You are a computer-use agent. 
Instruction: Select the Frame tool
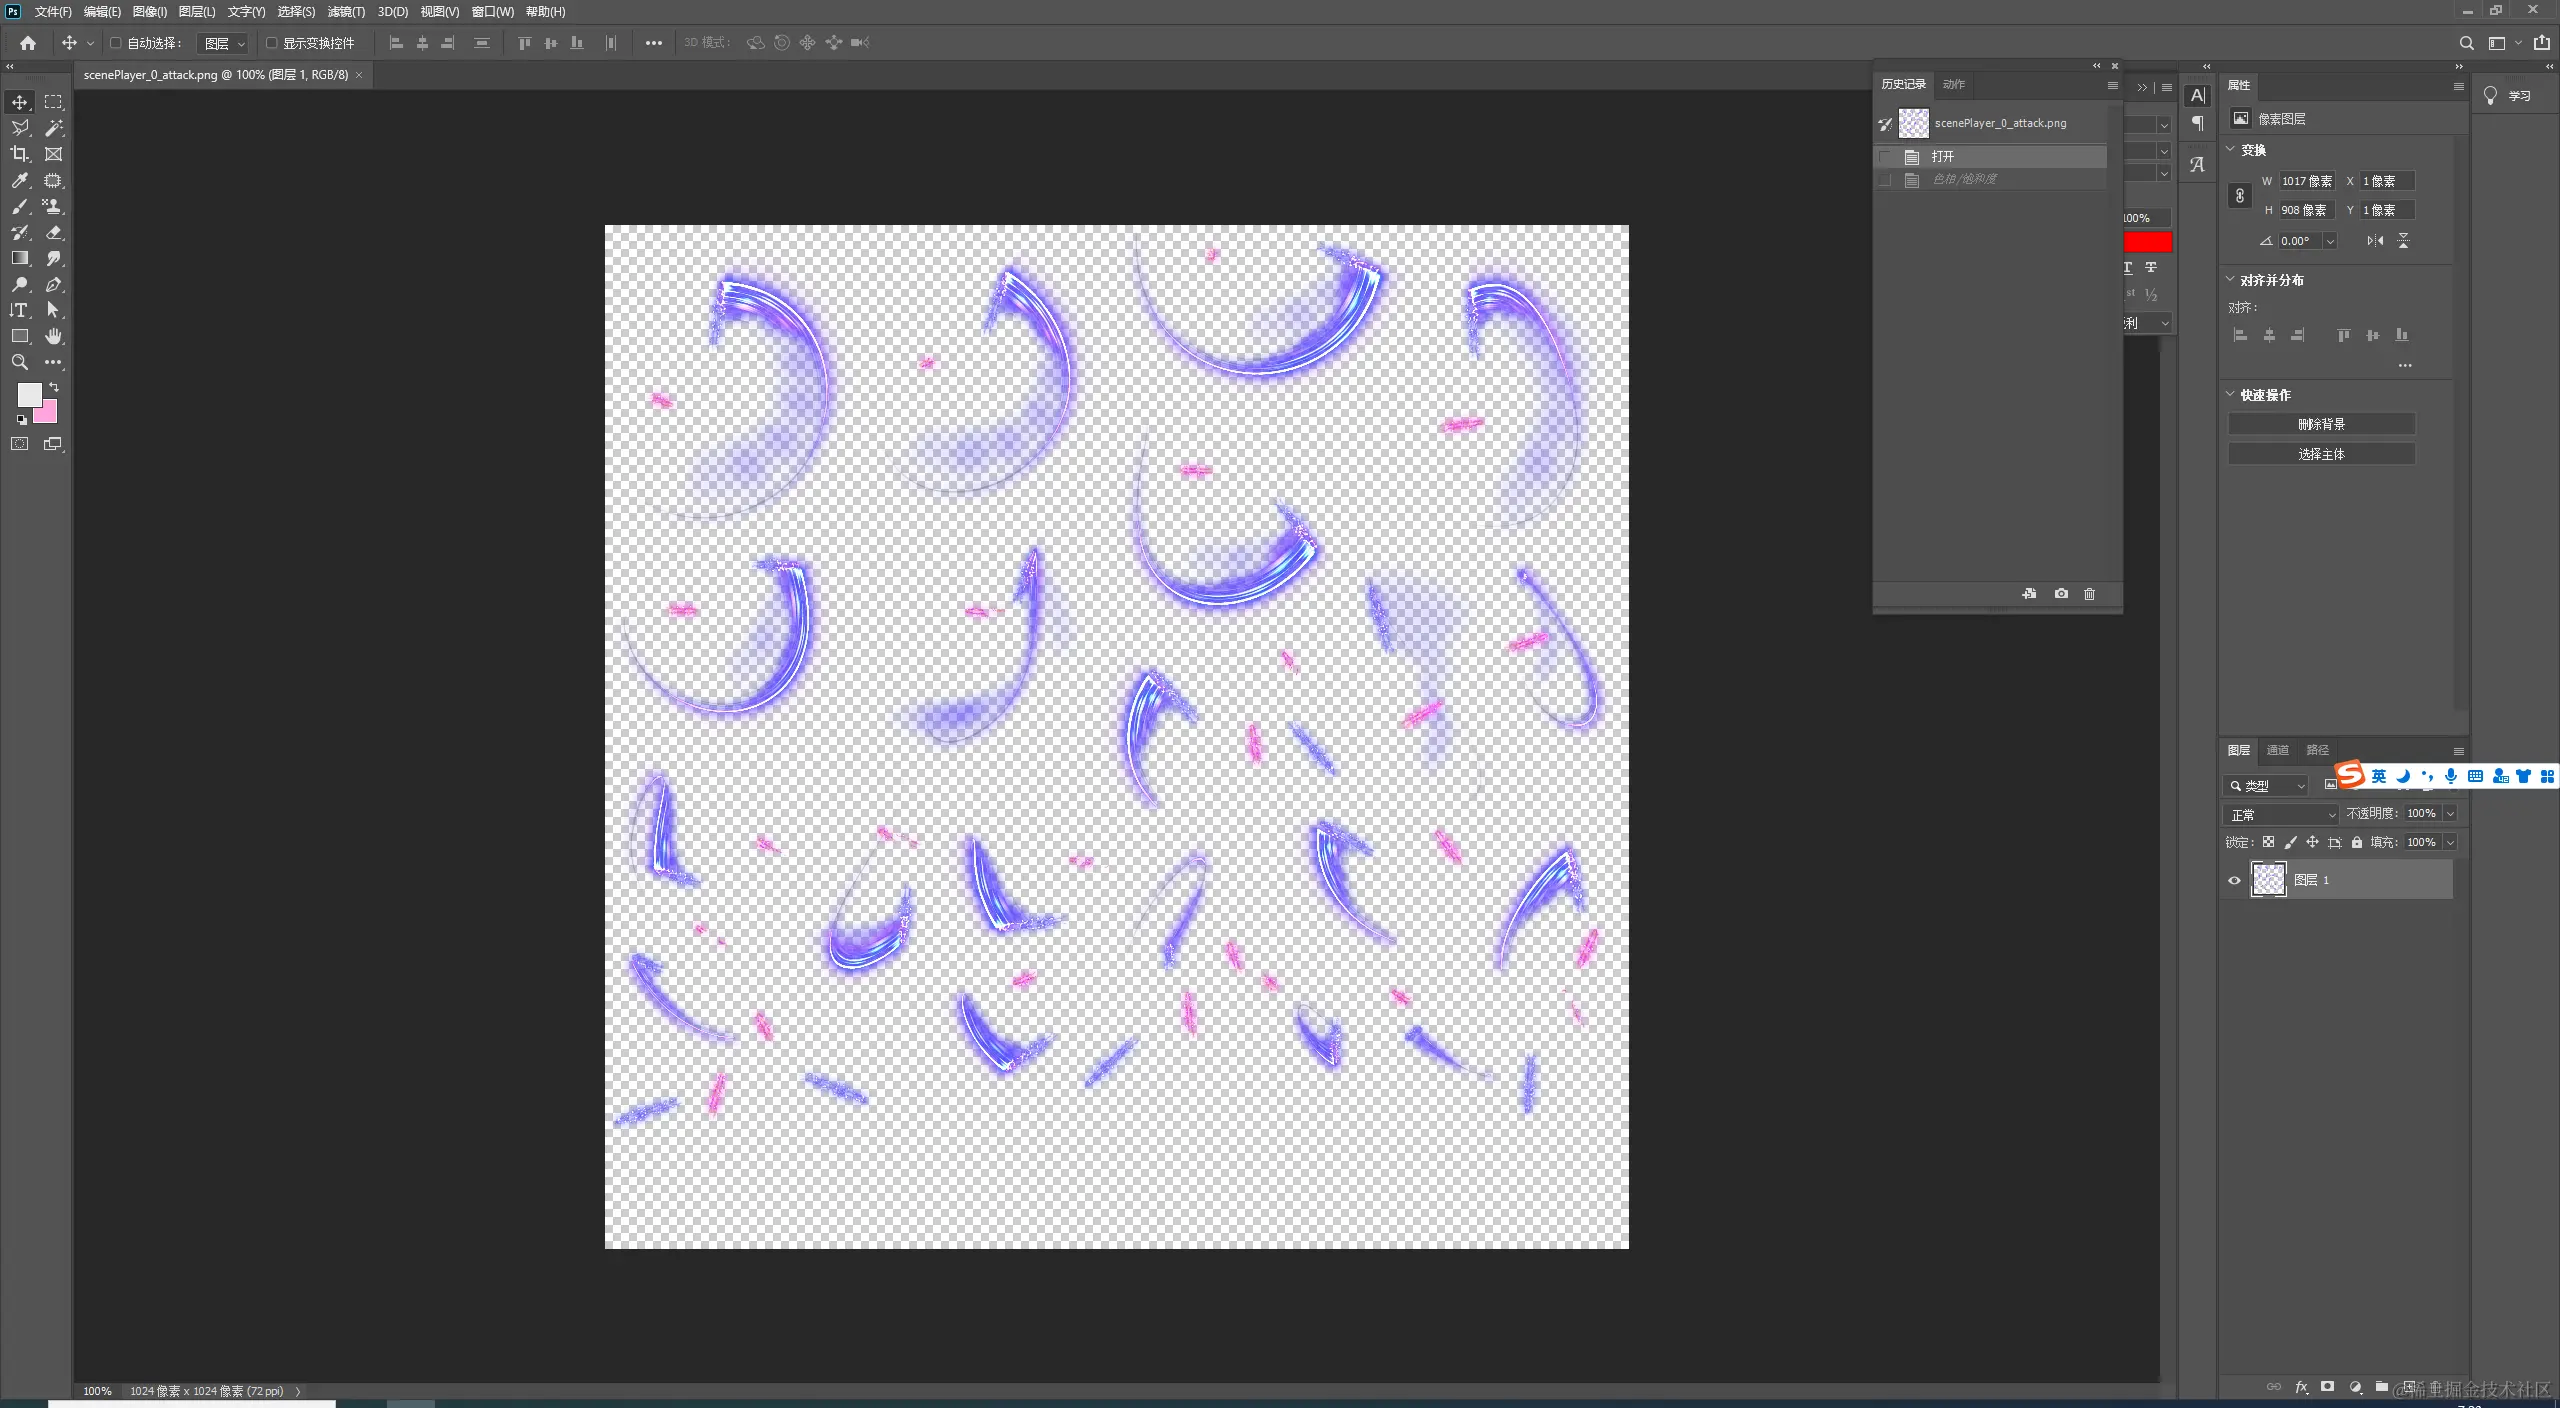pyautogui.click(x=53, y=154)
